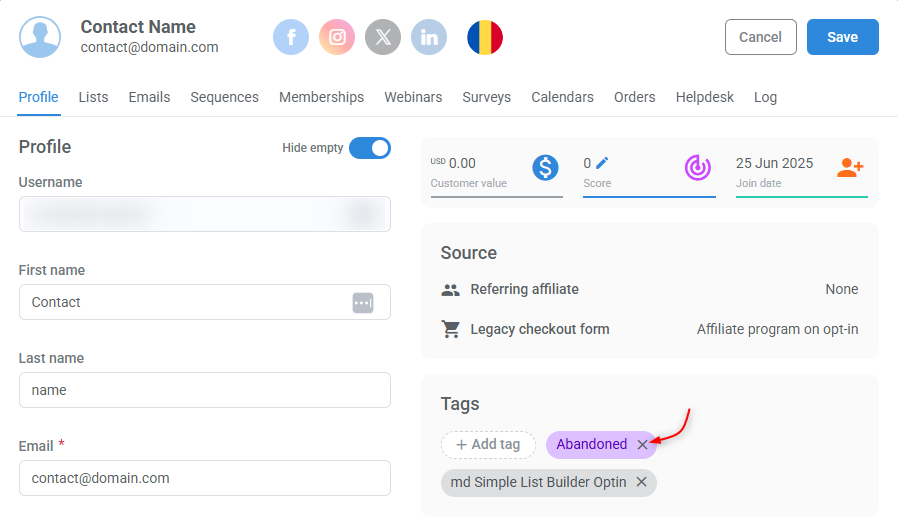The height and width of the screenshot is (522, 898).
Task: Click the contact@domain.com header email
Action: pyautogui.click(x=149, y=48)
